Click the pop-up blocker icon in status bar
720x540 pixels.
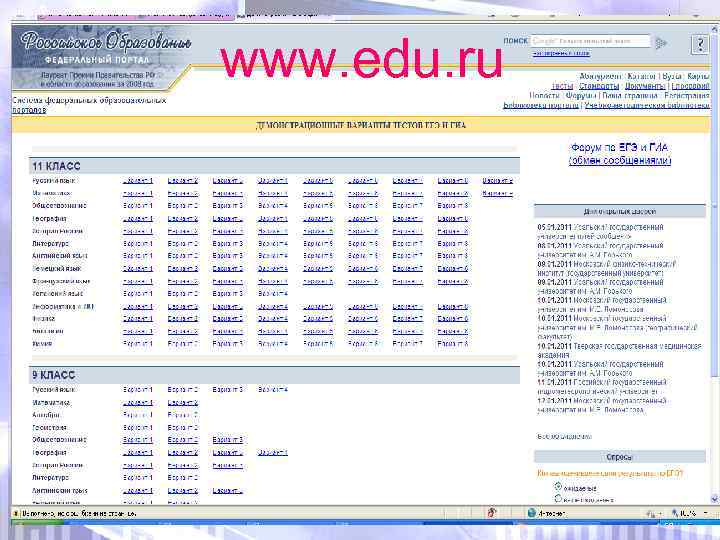492,512
